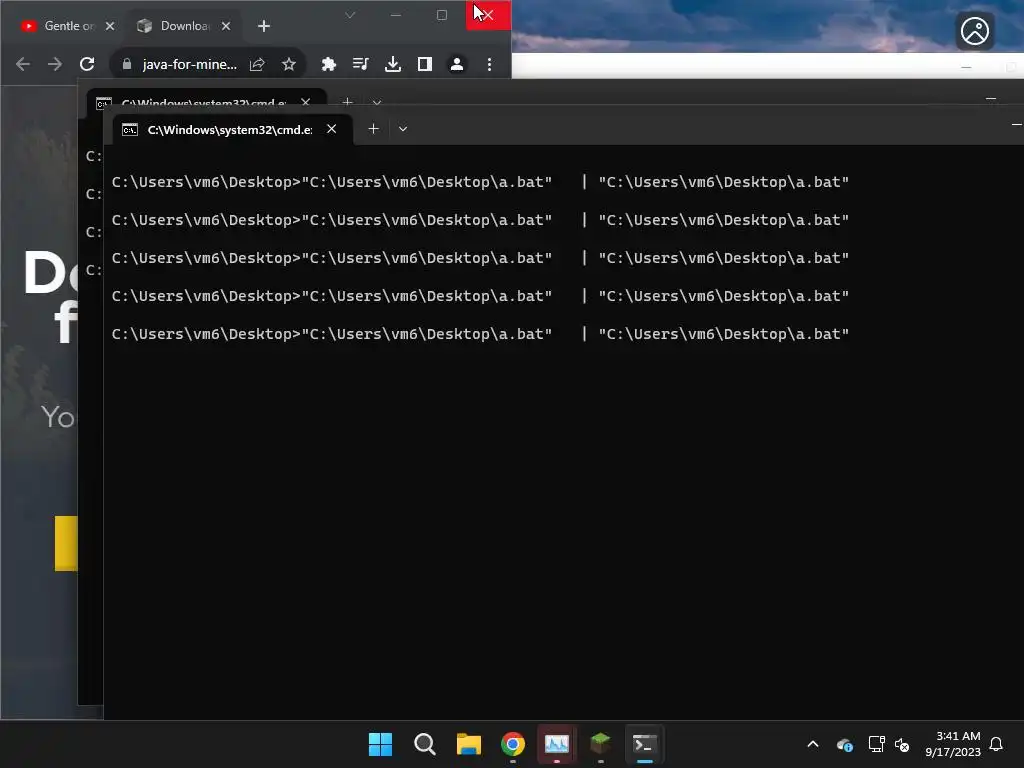This screenshot has height=768, width=1024.
Task: Open Chrome tab search chevron
Action: click(x=350, y=15)
